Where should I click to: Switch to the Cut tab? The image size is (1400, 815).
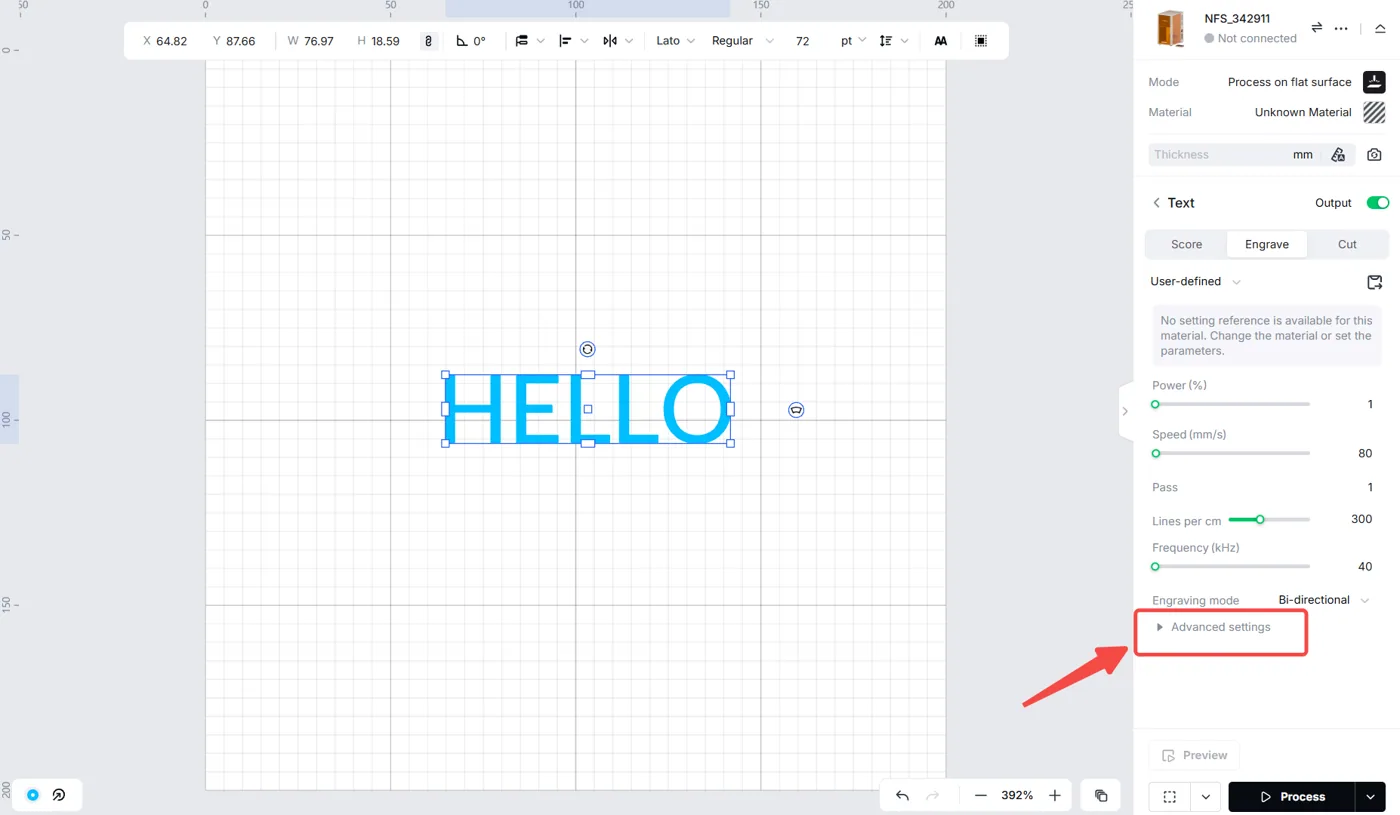(x=1347, y=244)
